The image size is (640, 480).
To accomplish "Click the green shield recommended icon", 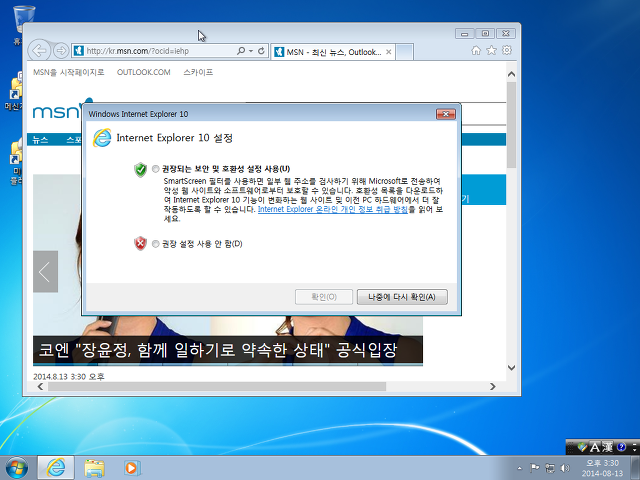I will click(140, 169).
